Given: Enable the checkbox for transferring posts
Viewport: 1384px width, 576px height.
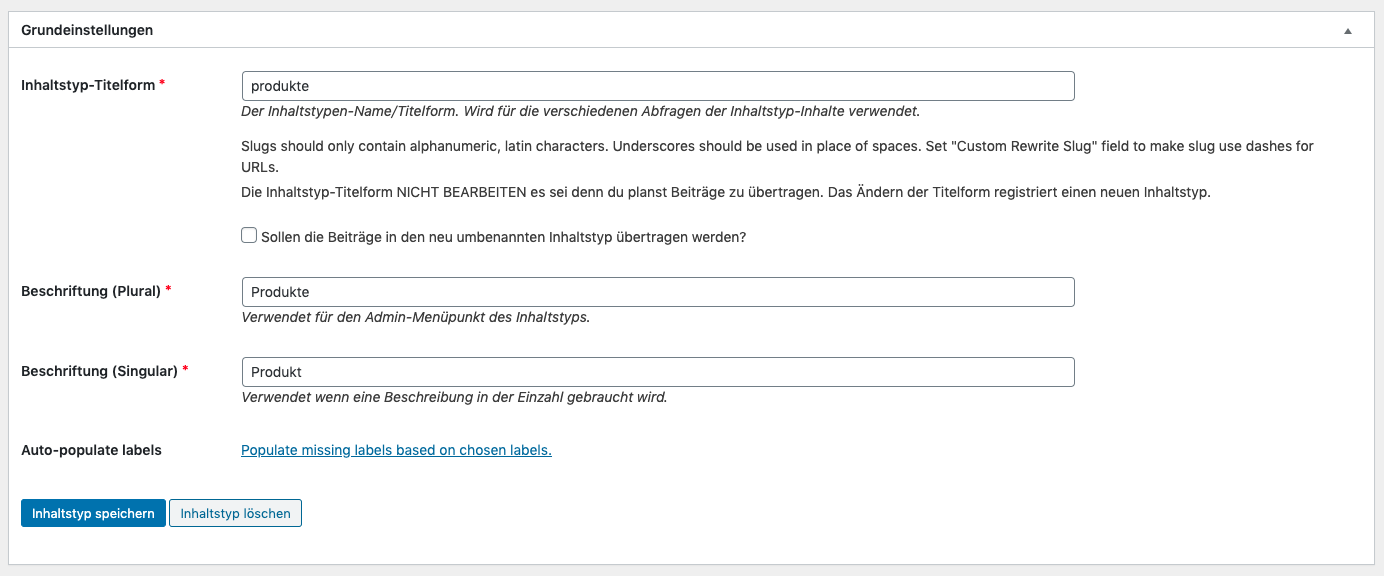Looking at the screenshot, I should (249, 236).
